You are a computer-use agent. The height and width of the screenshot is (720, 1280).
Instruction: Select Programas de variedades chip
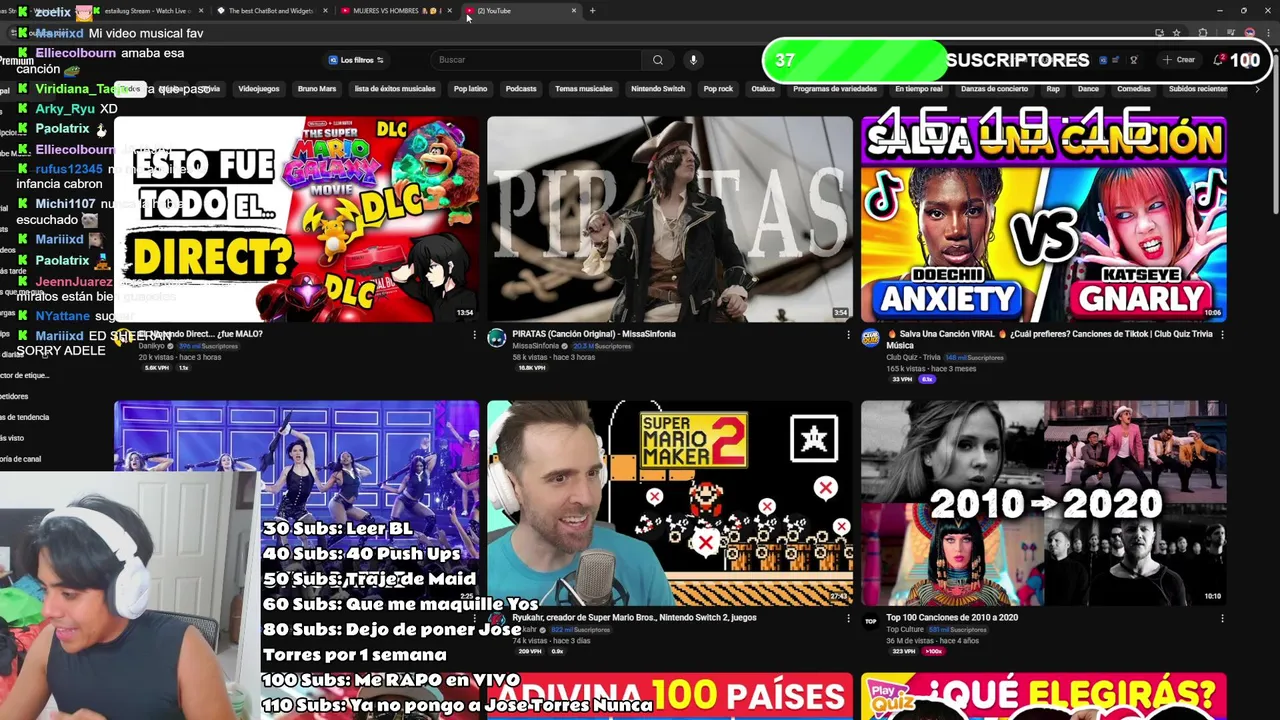pos(835,89)
